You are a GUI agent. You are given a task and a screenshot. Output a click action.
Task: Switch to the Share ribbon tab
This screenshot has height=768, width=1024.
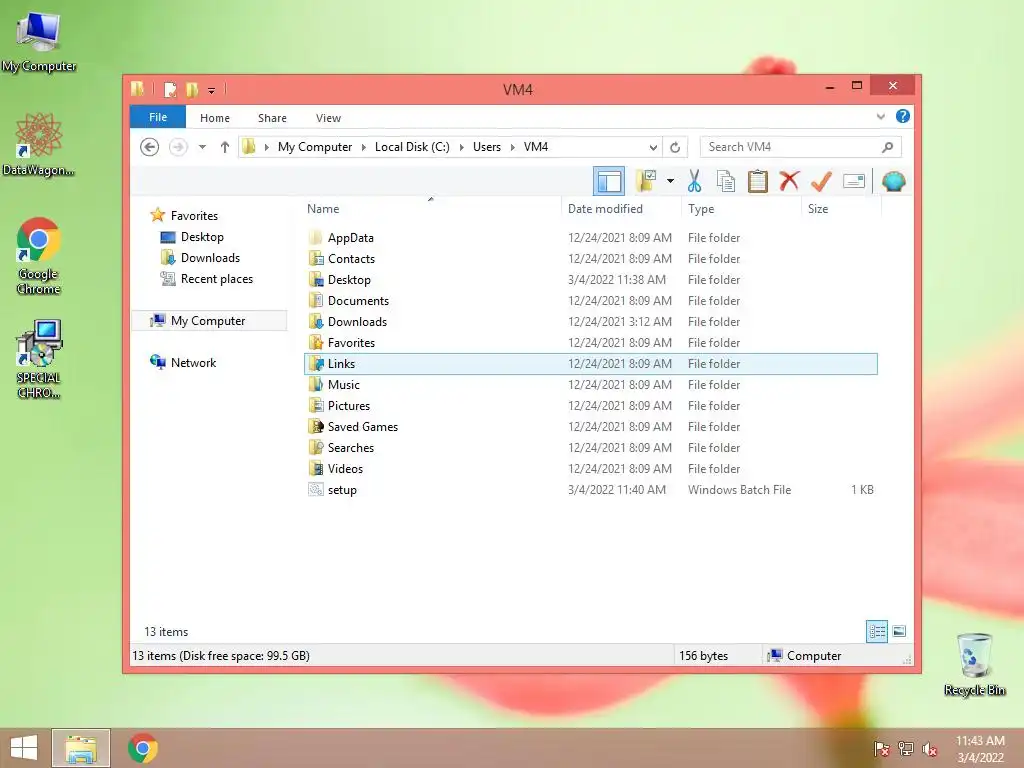(x=272, y=118)
